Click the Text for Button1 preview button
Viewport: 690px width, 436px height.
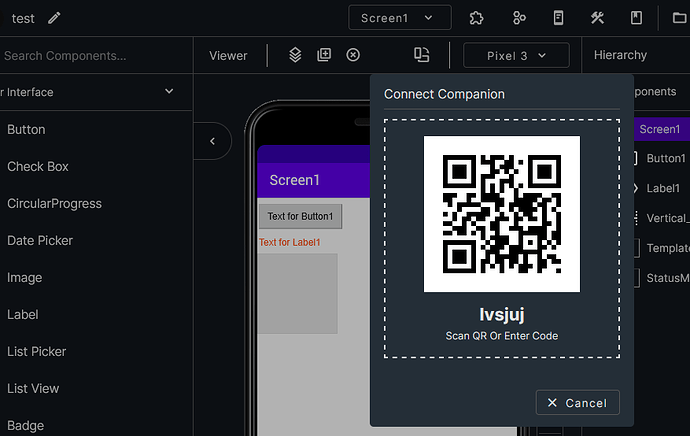pyautogui.click(x=300, y=216)
